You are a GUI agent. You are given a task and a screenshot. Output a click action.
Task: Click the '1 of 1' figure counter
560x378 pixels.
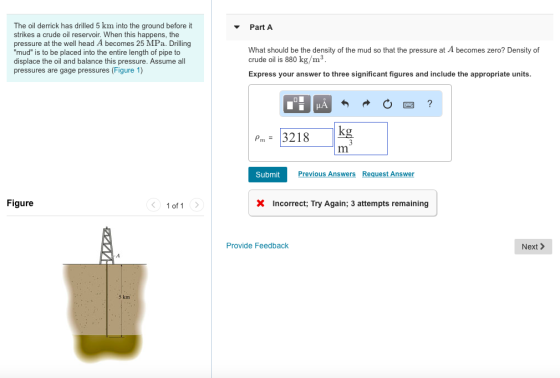175,206
